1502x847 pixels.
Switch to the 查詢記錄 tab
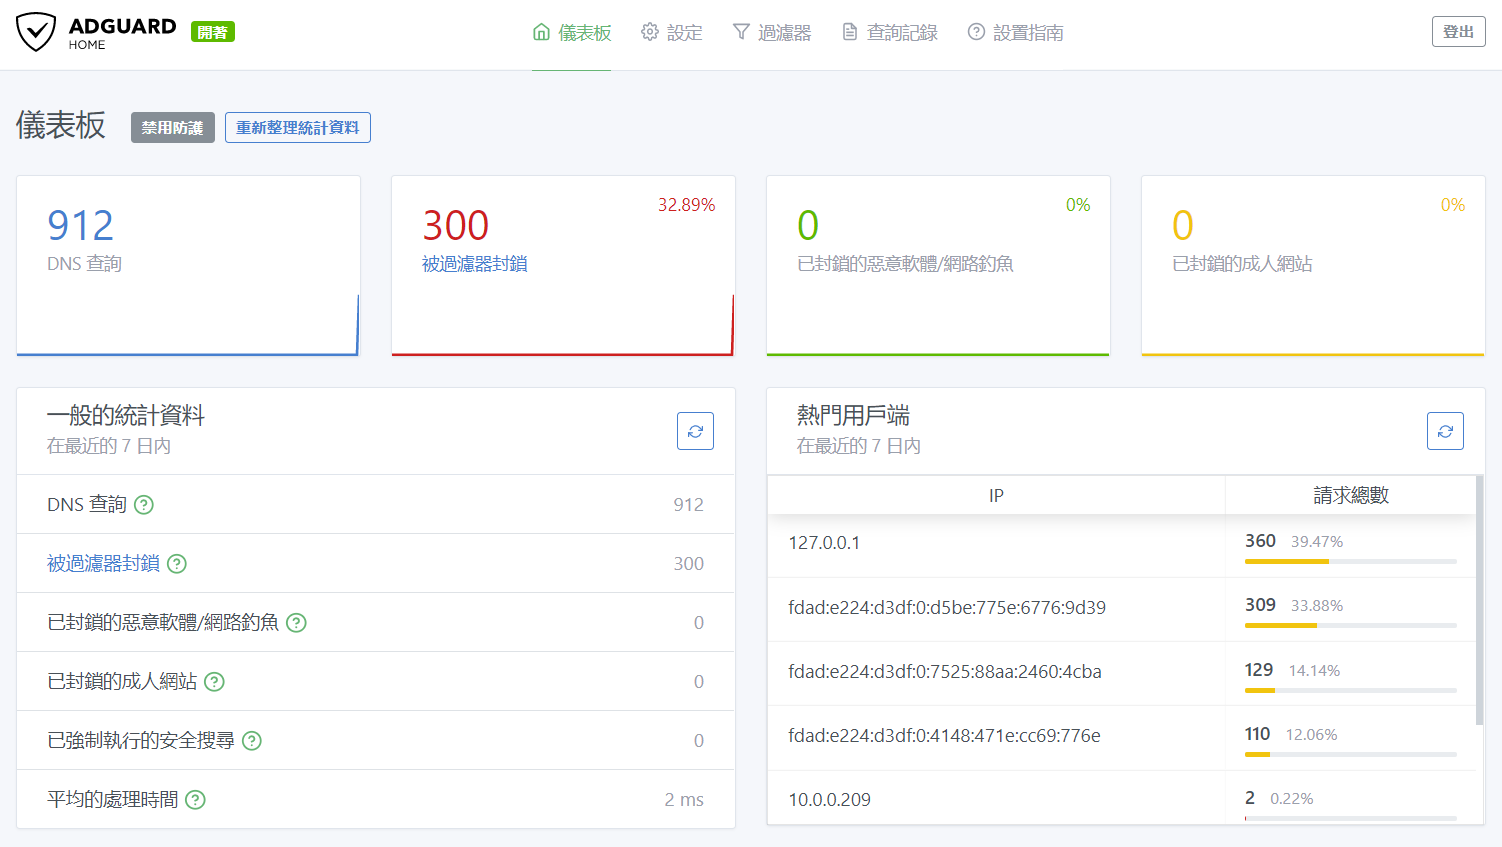click(901, 32)
